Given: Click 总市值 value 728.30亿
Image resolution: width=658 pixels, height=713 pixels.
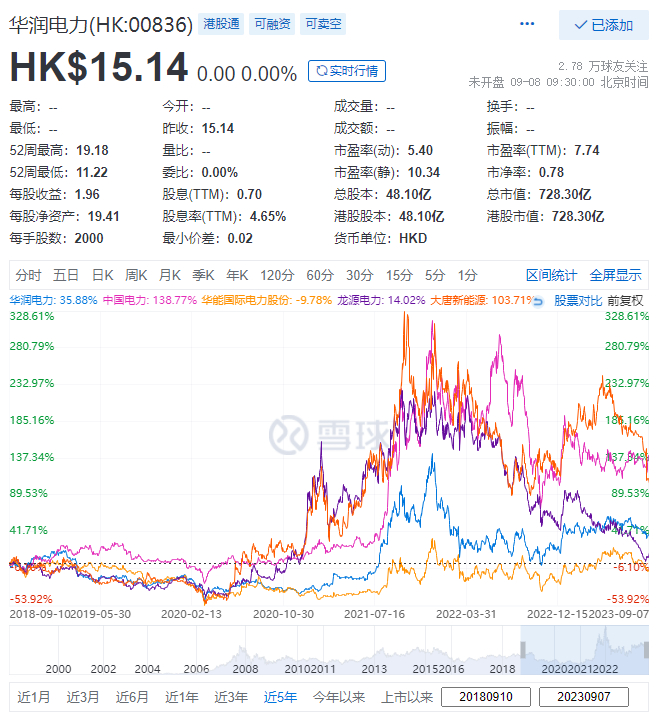Looking at the screenshot, I should point(565,195).
